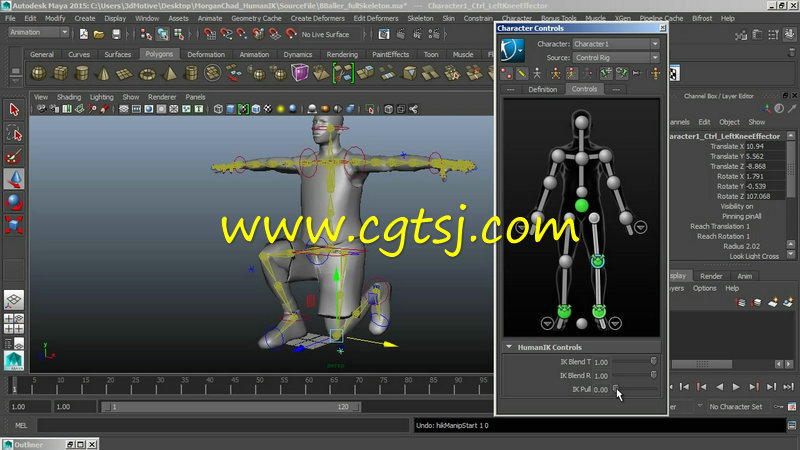The height and width of the screenshot is (450, 800).
Task: Create a polygon torus from the shelf
Action: pyautogui.click(x=147, y=73)
